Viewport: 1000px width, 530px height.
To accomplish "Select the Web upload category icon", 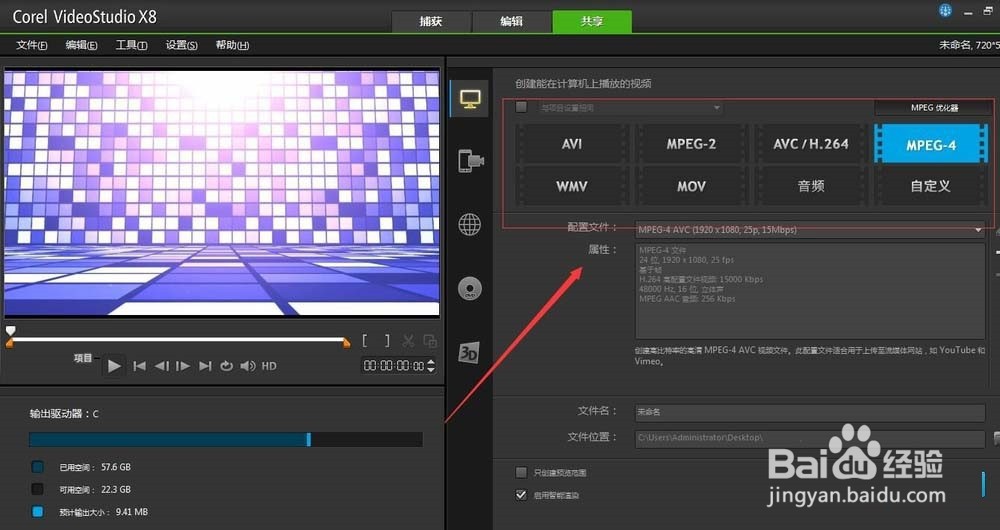I will tap(470, 224).
